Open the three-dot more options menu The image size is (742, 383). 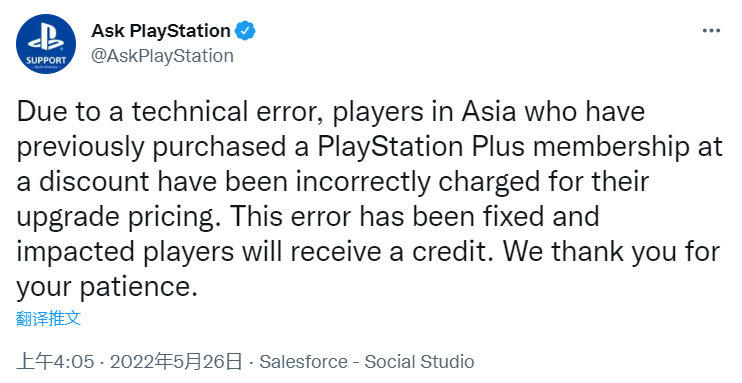coord(711,31)
